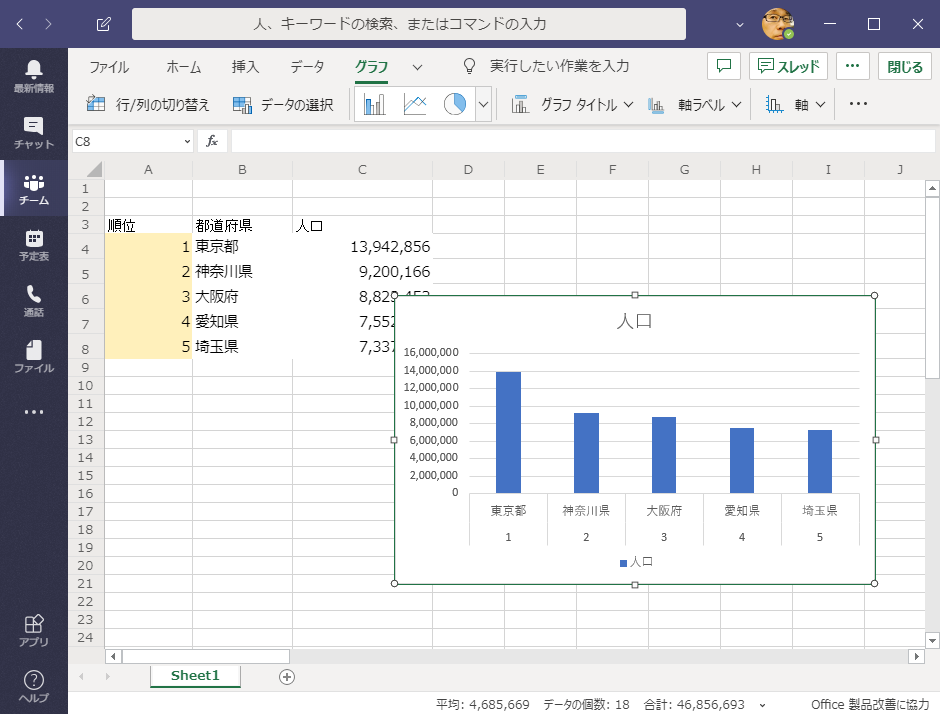
Task: Open the 軸ラベル dropdown
Action: tap(696, 104)
